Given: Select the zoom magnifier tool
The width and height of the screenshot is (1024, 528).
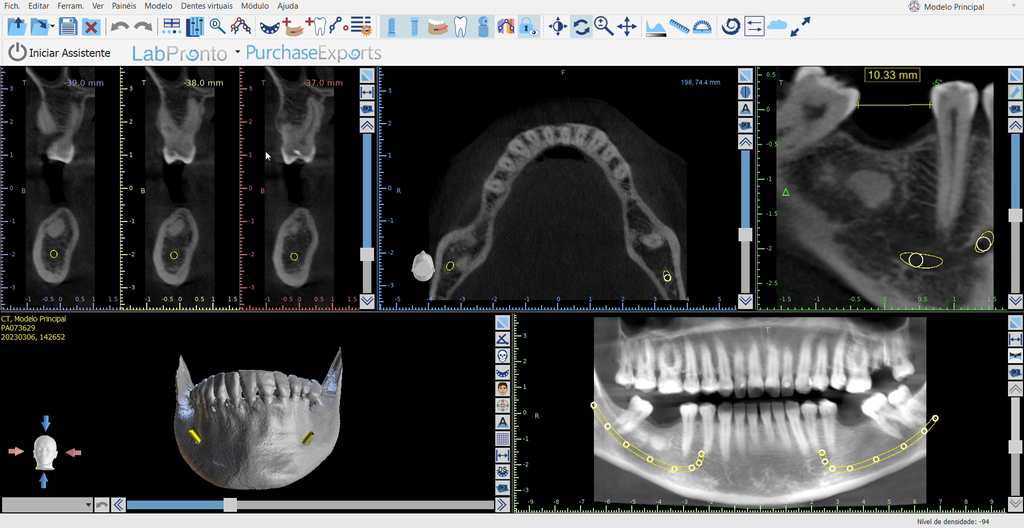Looking at the screenshot, I should (603, 27).
